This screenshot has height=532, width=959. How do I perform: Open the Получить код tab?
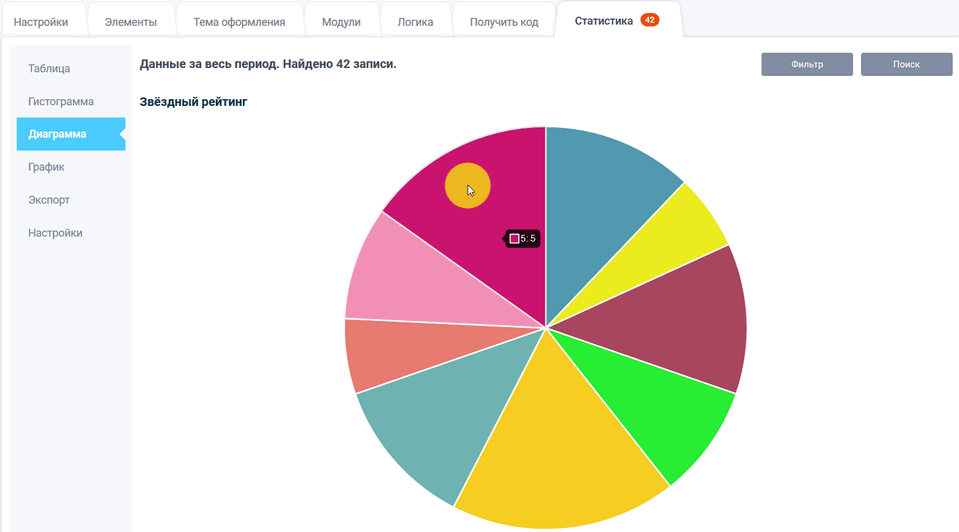click(x=504, y=22)
